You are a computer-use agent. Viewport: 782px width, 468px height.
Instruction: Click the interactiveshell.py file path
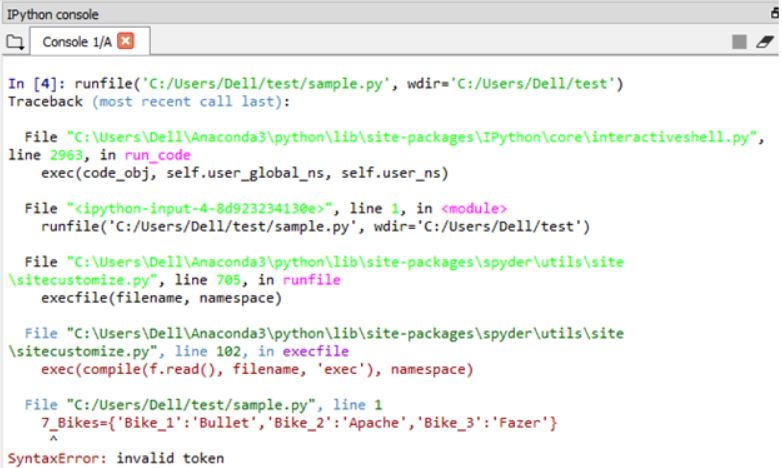pyautogui.click(x=412, y=137)
